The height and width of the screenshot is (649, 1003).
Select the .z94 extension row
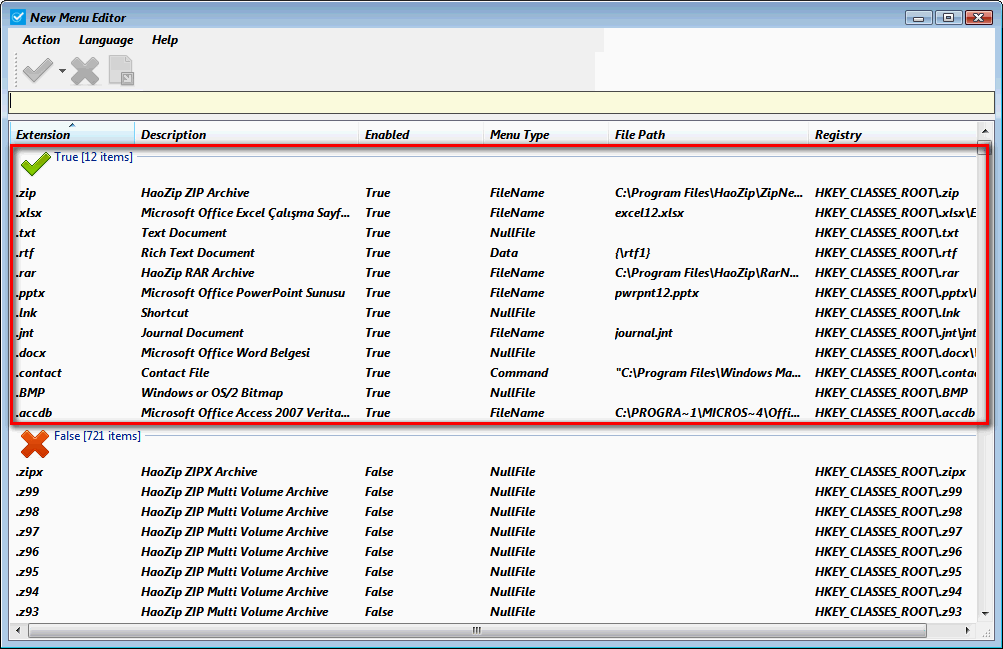click(x=494, y=591)
